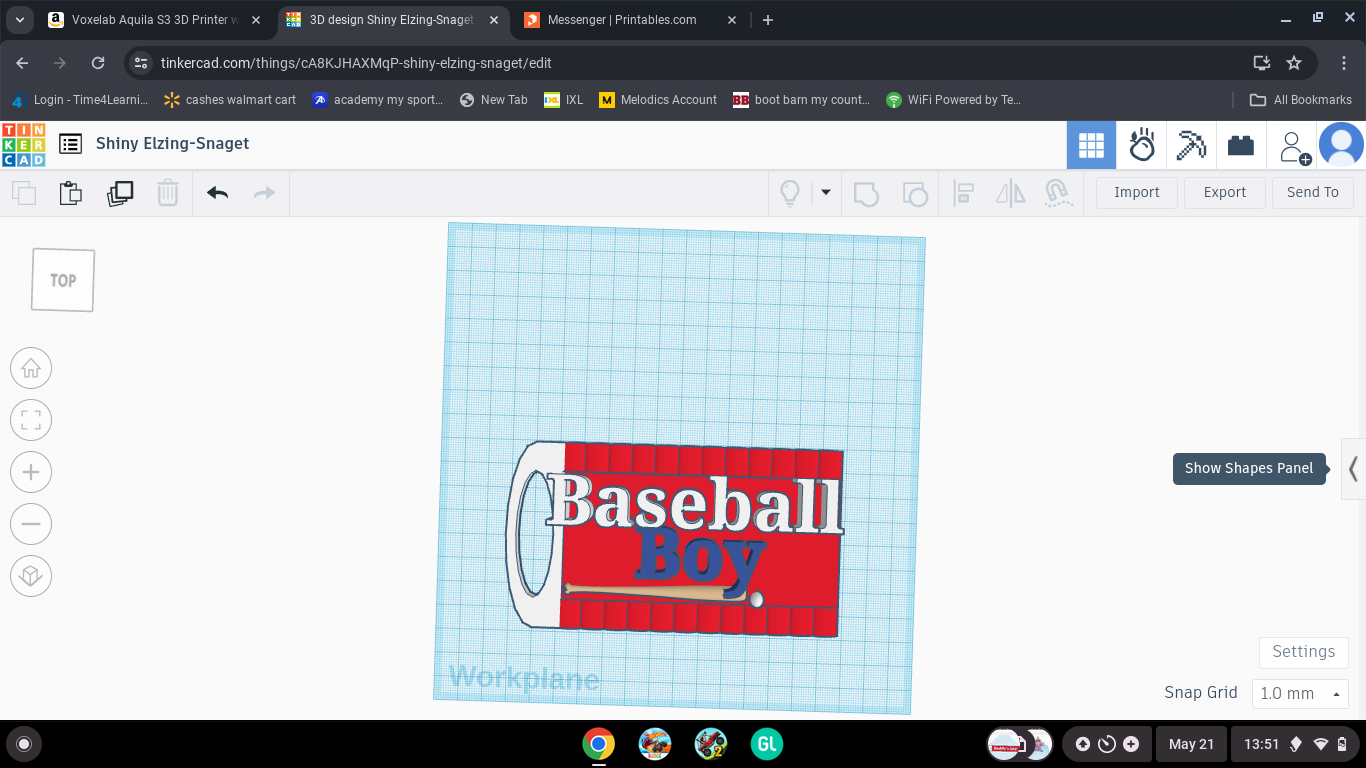The width and height of the screenshot is (1366, 768).
Task: Click the Export button
Action: (x=1224, y=192)
